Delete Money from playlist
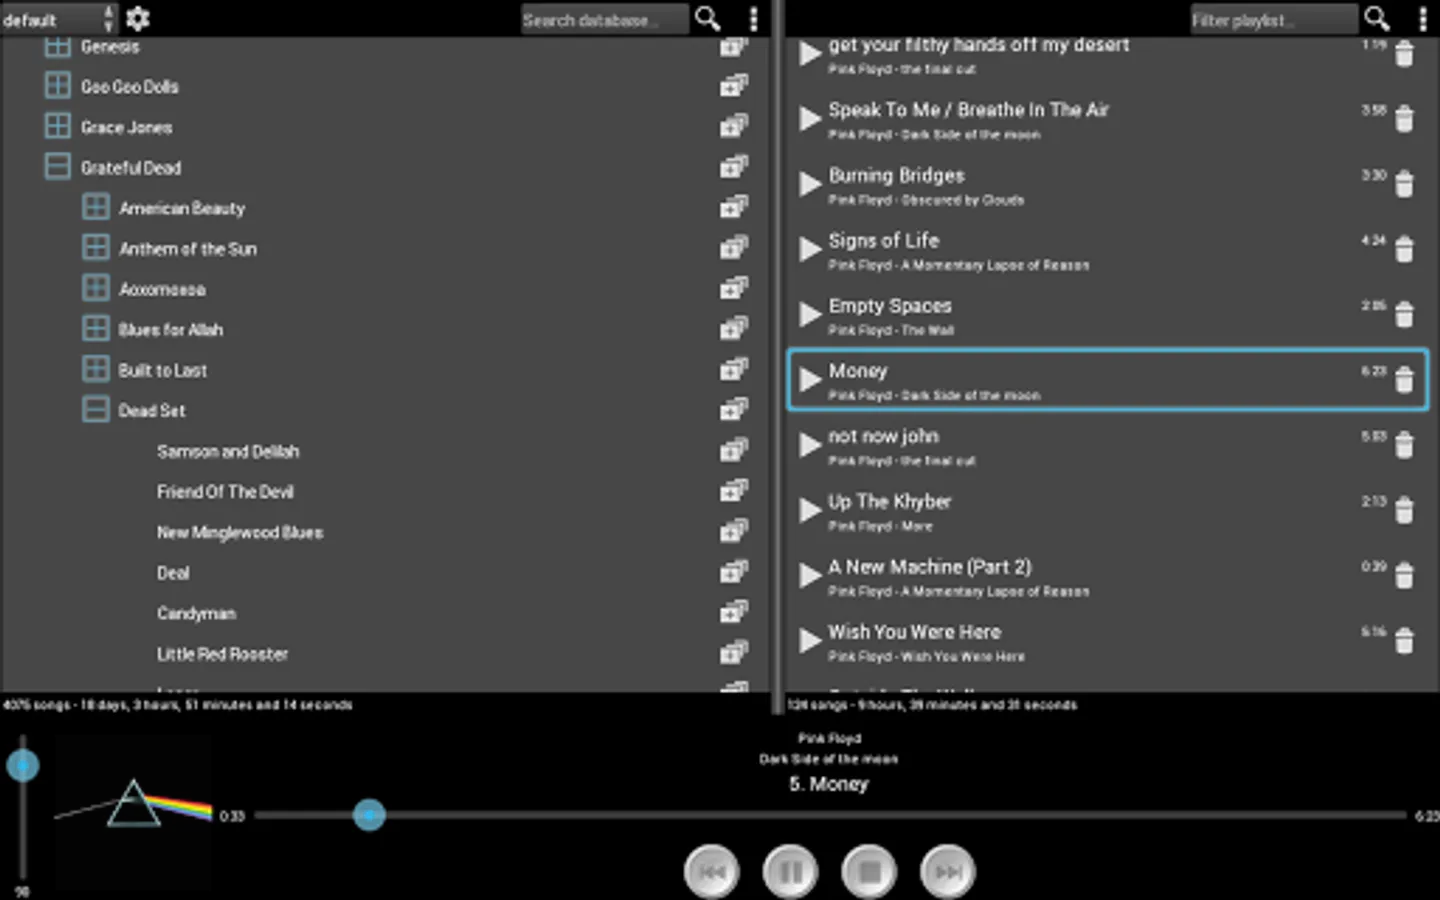1440x900 pixels. coord(1405,380)
